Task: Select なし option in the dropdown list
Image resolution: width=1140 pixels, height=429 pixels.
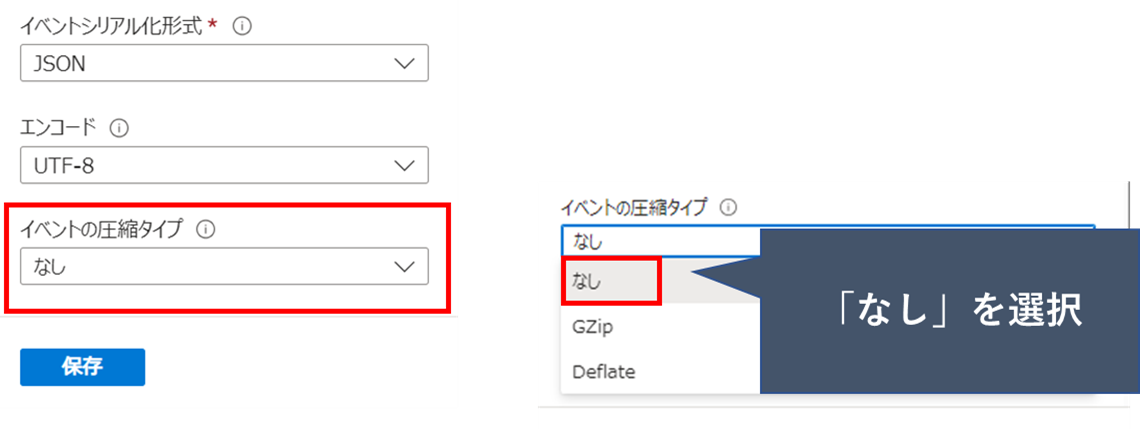Action: point(611,281)
